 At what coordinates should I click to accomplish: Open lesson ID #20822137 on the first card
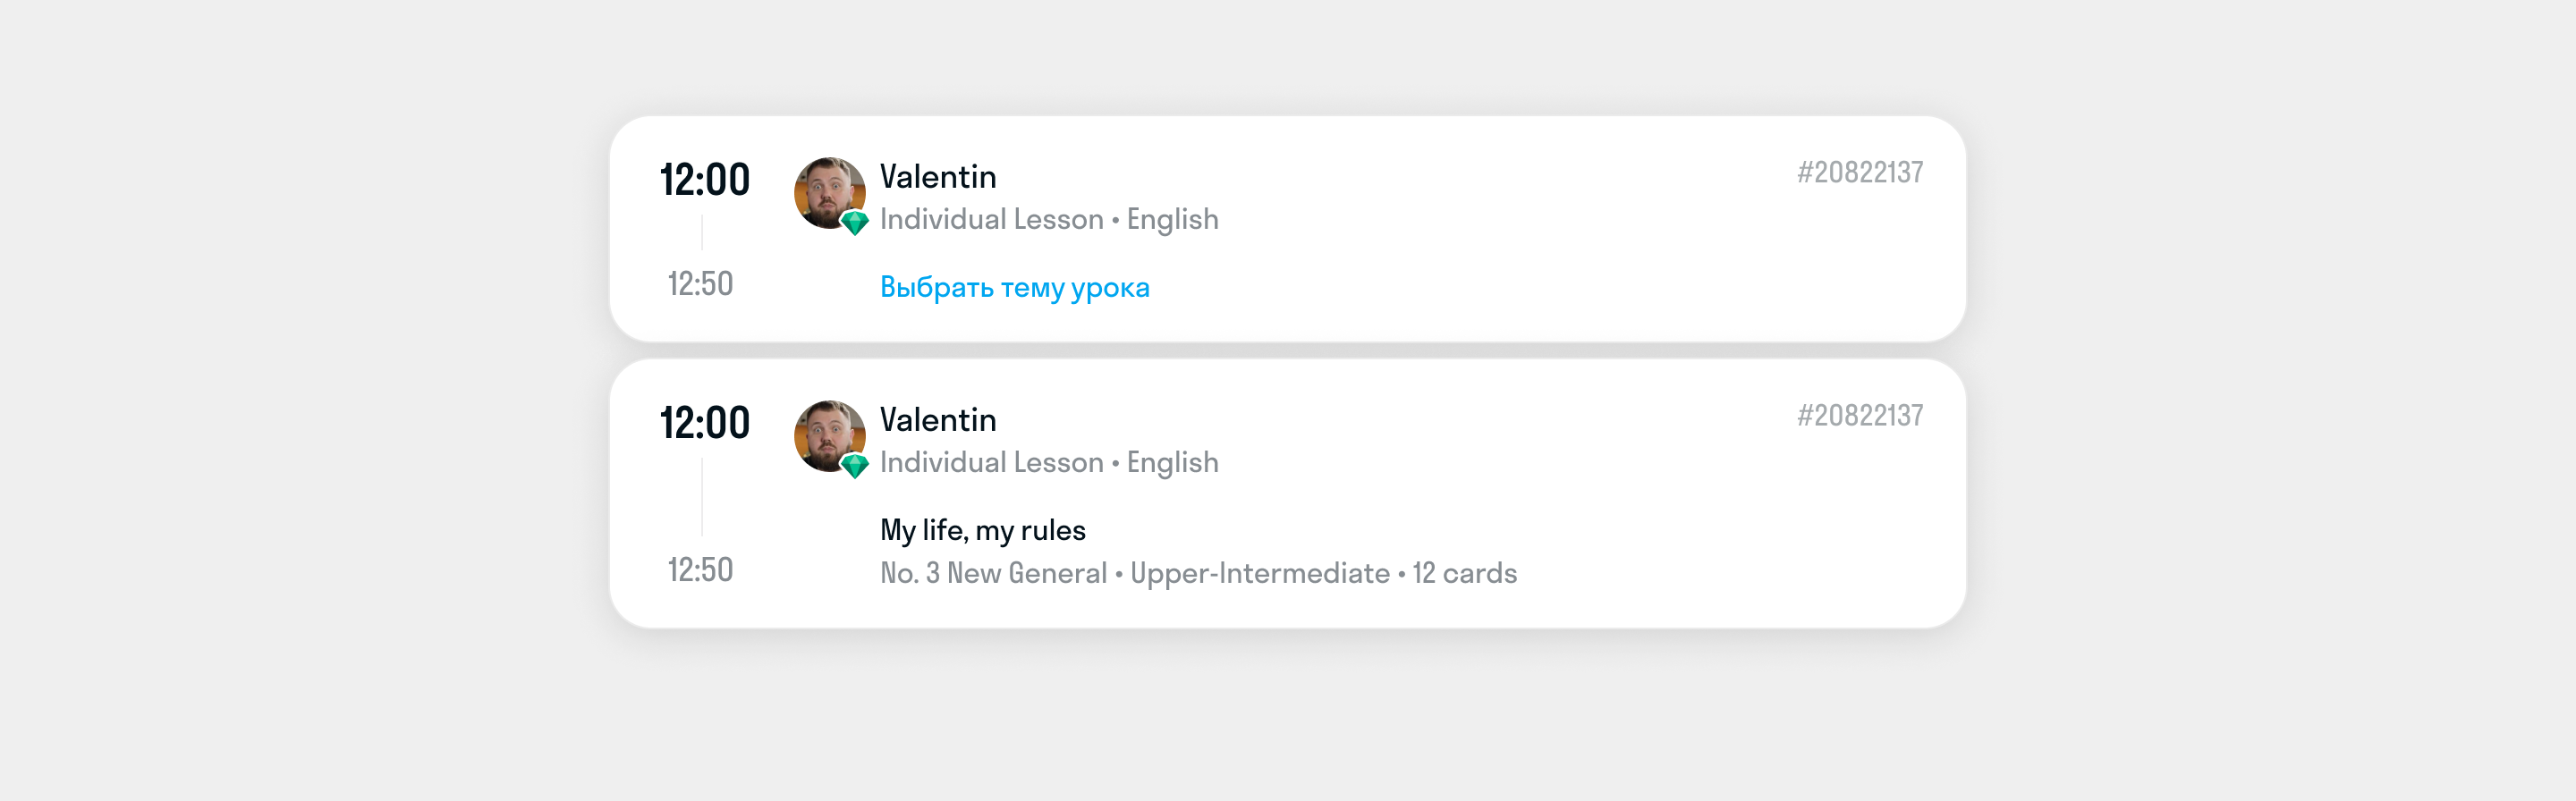coord(1862,171)
